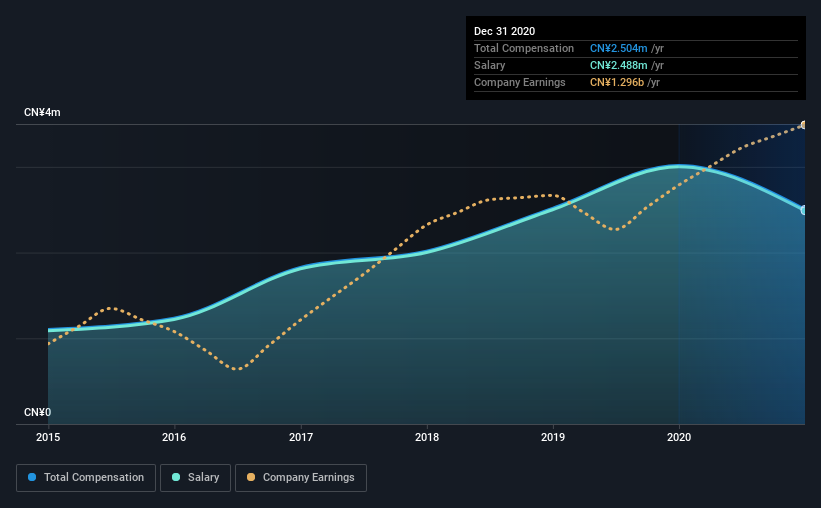Image resolution: width=821 pixels, height=508 pixels.
Task: Toggle the Salary legend button
Action: click(x=195, y=478)
